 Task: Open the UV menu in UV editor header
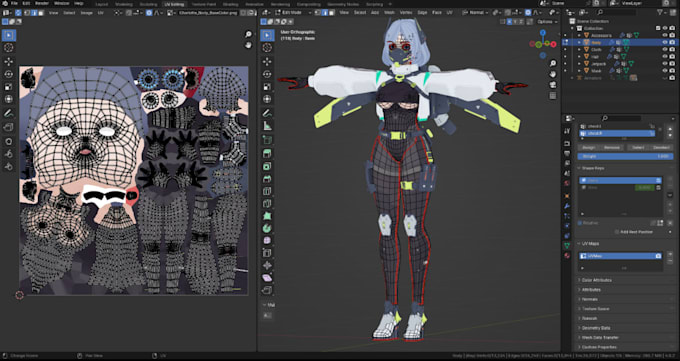[101, 13]
